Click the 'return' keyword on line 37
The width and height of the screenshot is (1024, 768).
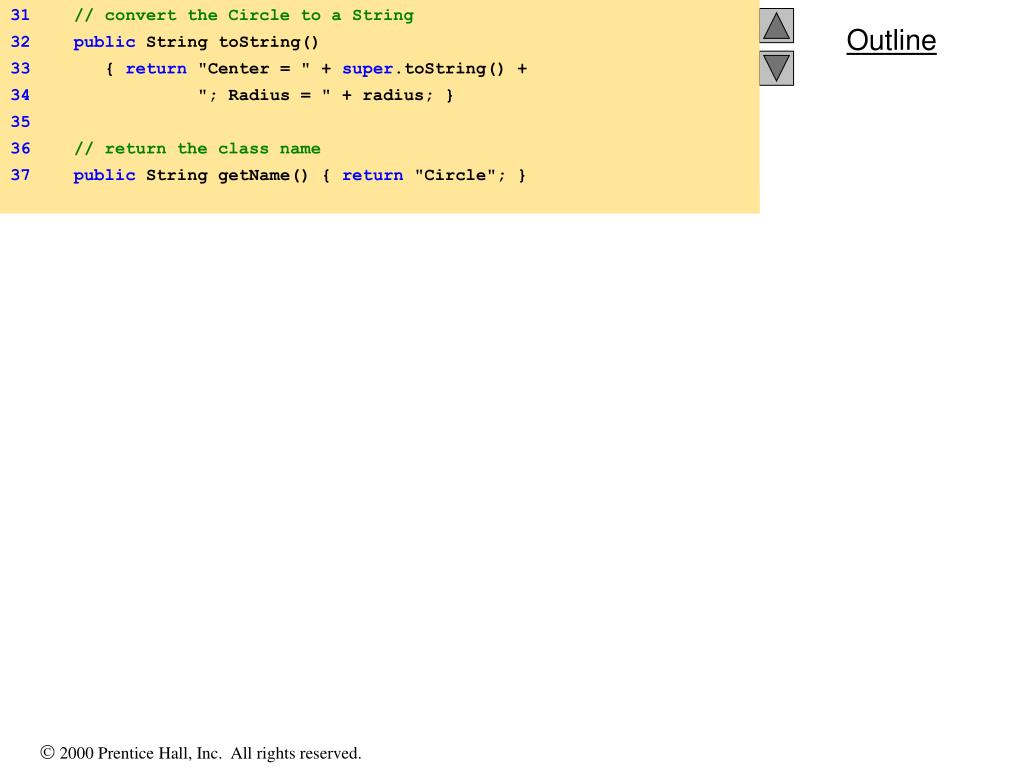[373, 175]
